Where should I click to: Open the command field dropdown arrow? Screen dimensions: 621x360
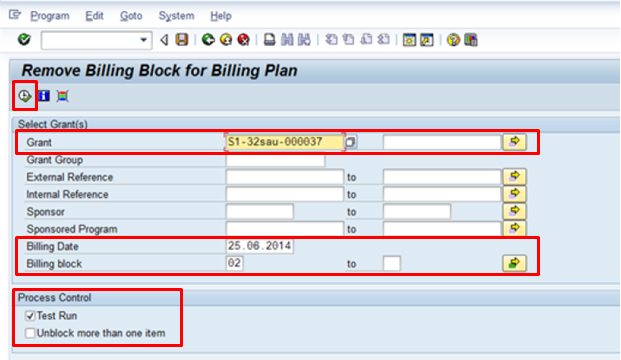point(143,40)
